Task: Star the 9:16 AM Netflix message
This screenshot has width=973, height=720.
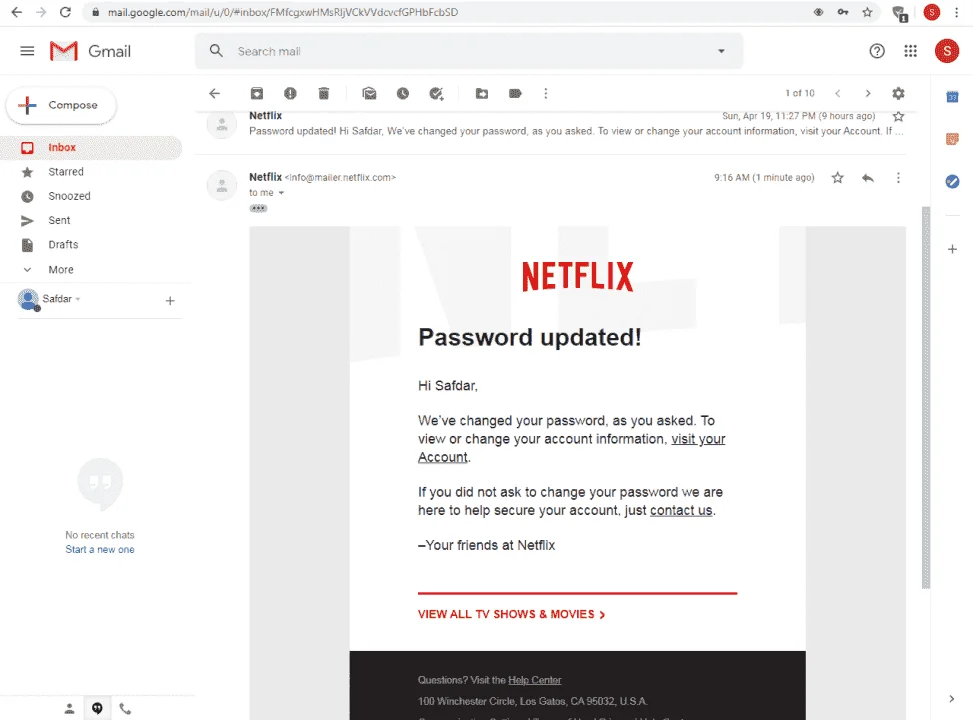Action: (x=838, y=178)
